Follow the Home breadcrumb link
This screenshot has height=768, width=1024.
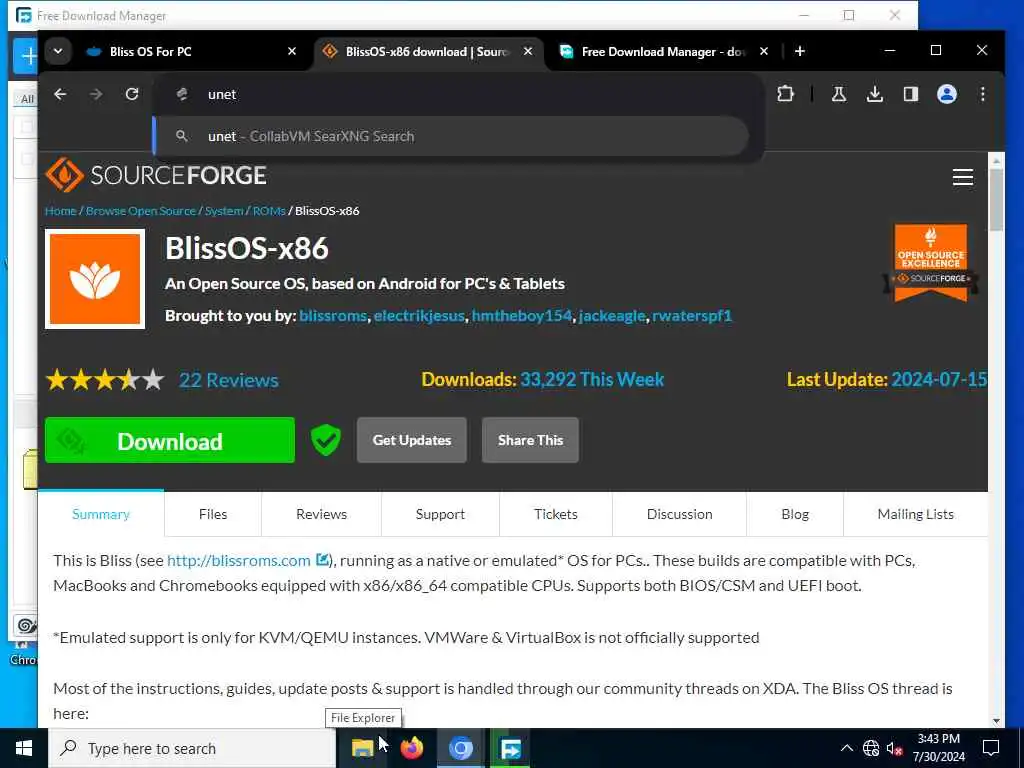61,211
